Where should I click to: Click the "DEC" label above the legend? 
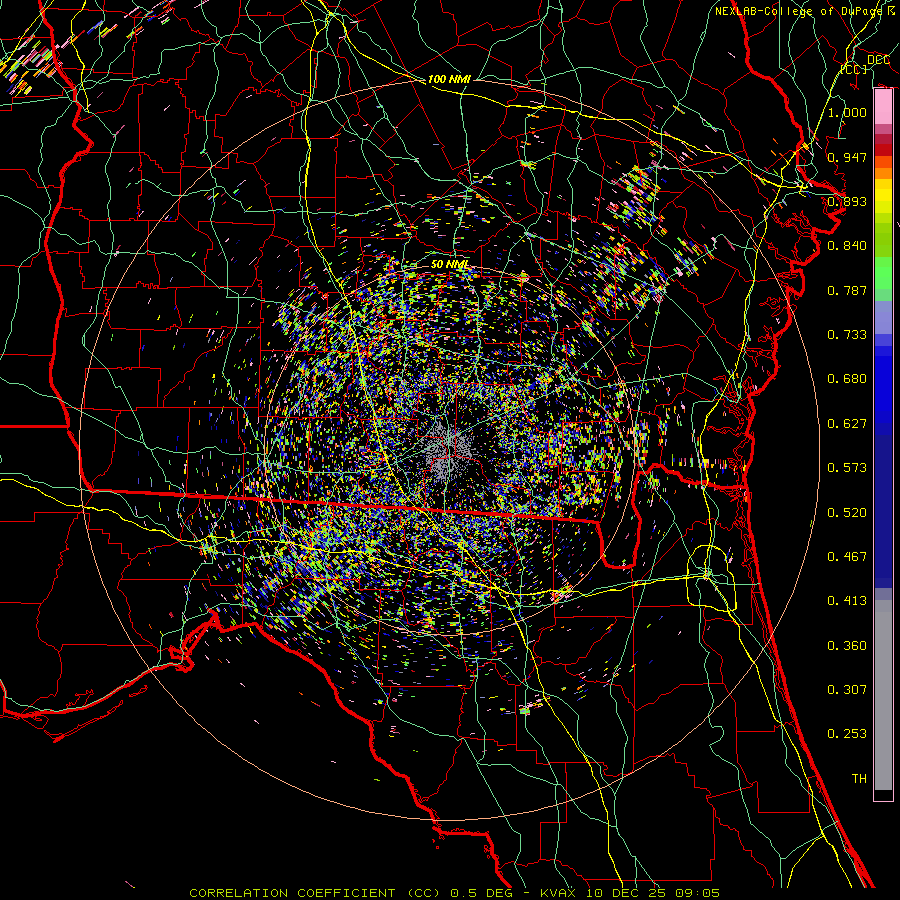(878, 60)
